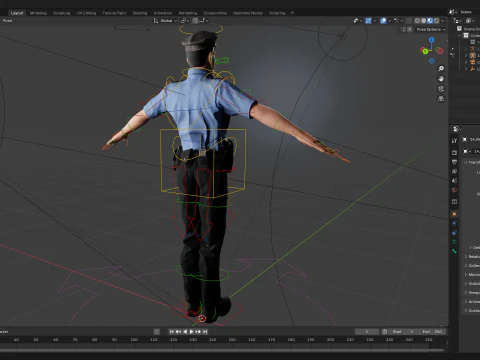Open the Animation workspace tab
Viewport: 480px width, 360px height.
163,13
